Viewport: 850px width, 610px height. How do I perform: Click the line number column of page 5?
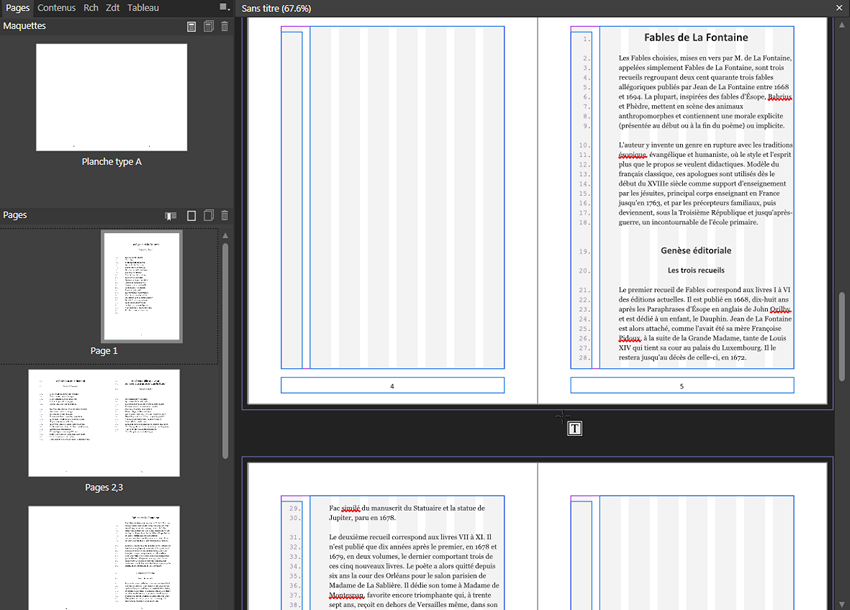point(581,200)
